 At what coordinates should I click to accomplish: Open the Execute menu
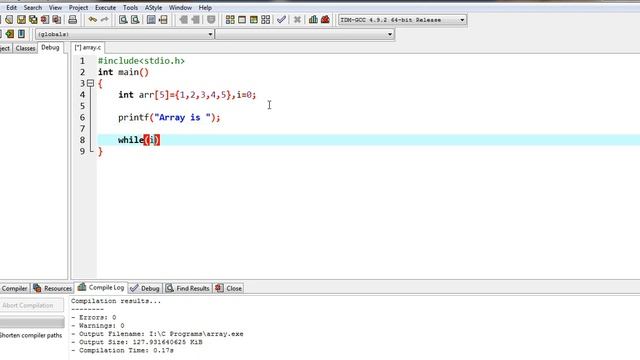point(105,7)
